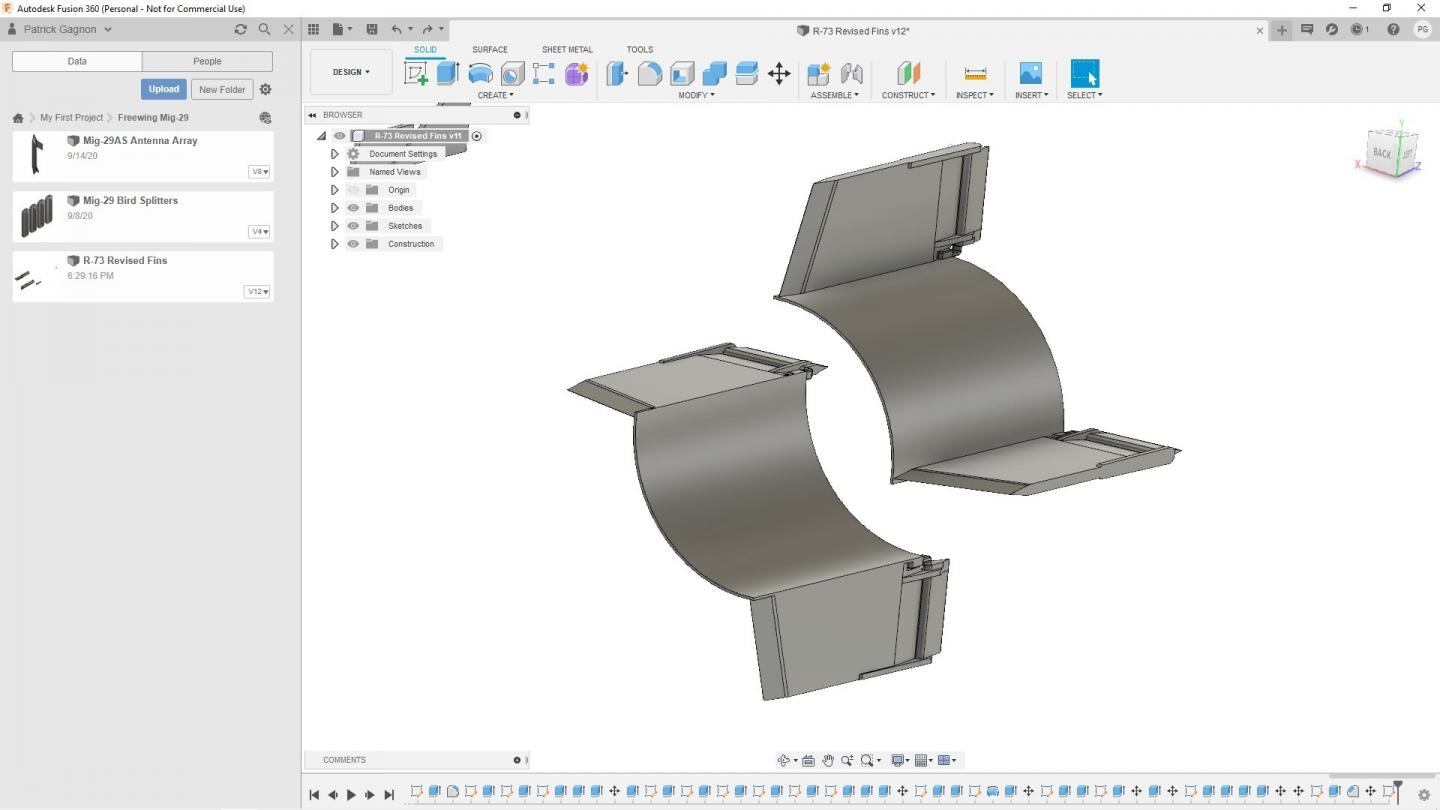The image size is (1440, 810).
Task: Select the Data tab in data panel
Action: point(77,61)
